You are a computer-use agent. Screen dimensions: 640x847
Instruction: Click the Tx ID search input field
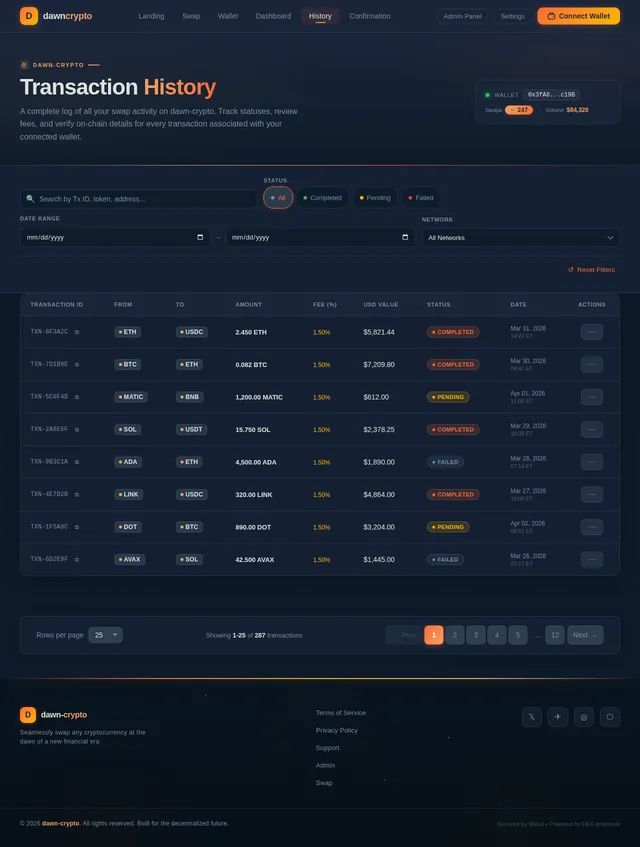pos(140,199)
